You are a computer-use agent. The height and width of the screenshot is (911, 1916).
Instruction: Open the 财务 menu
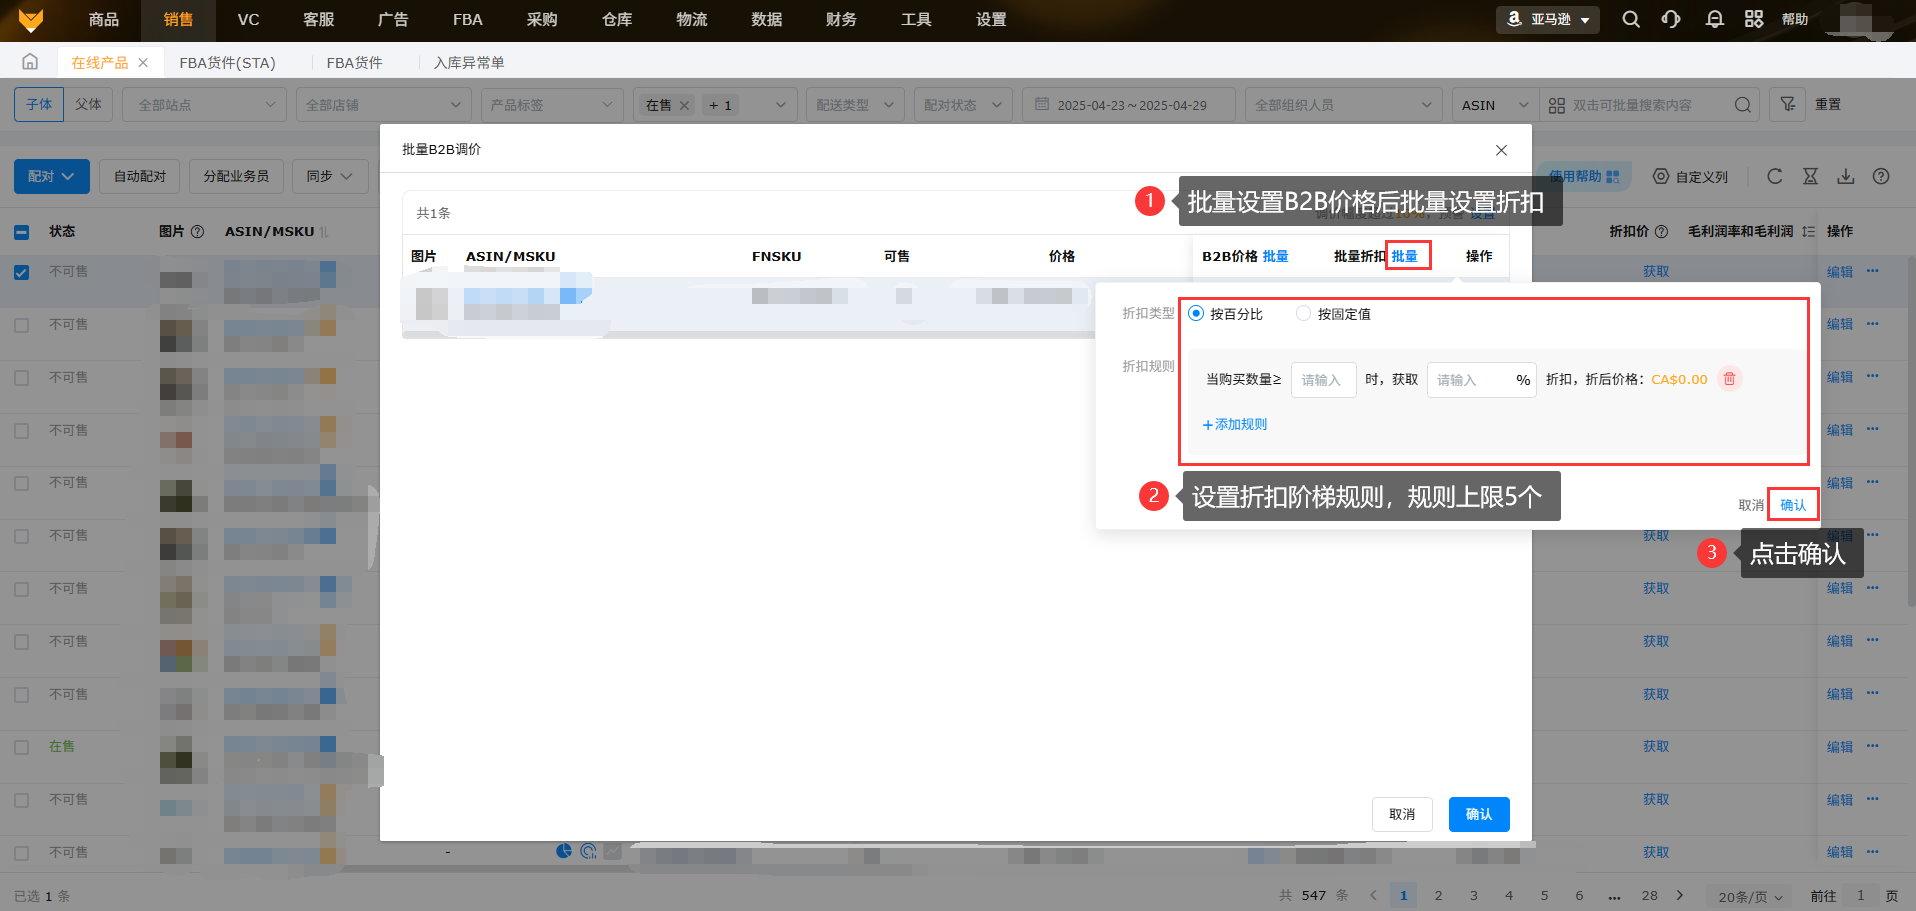(841, 20)
